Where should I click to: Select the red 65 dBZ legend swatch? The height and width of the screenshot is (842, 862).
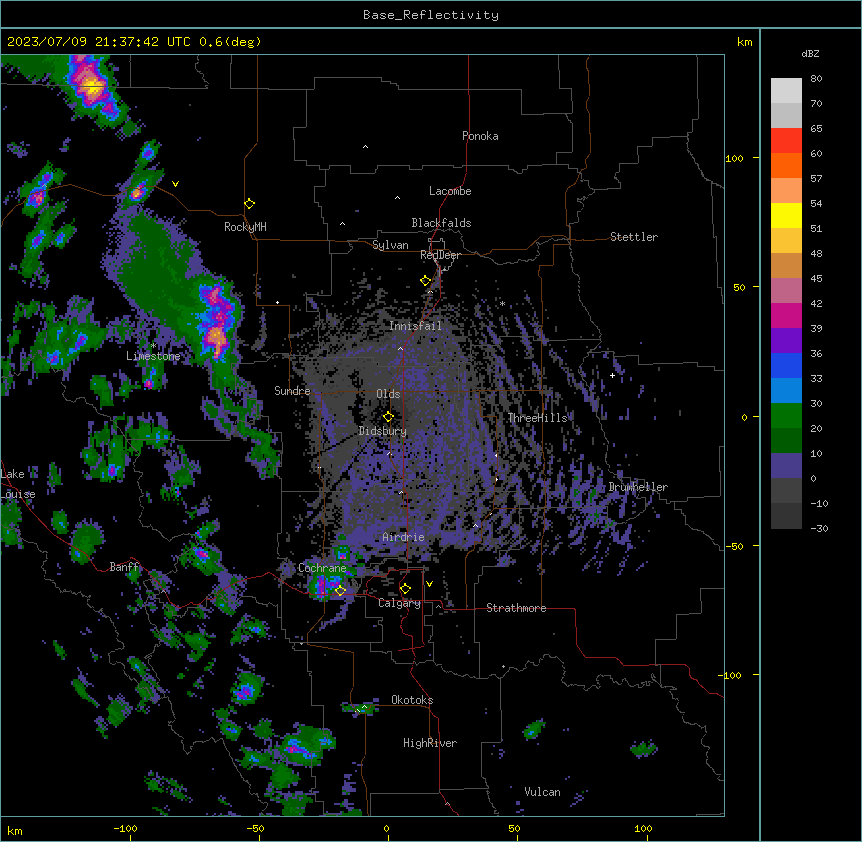tap(786, 140)
